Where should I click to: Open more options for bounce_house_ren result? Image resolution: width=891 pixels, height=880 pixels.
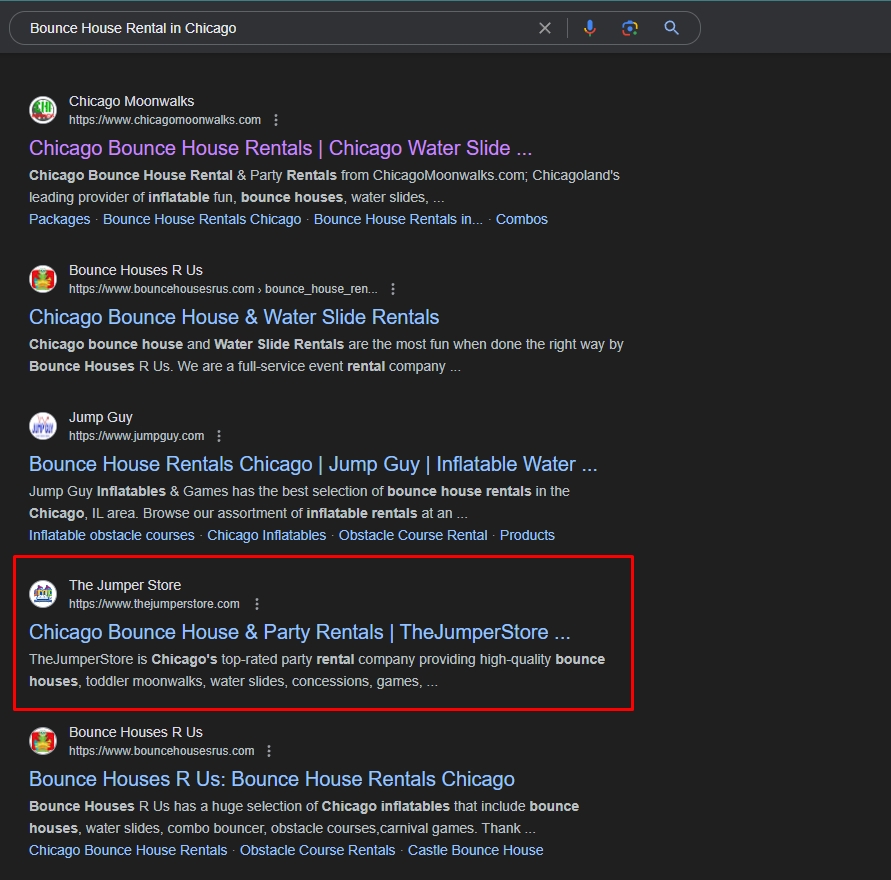point(393,289)
